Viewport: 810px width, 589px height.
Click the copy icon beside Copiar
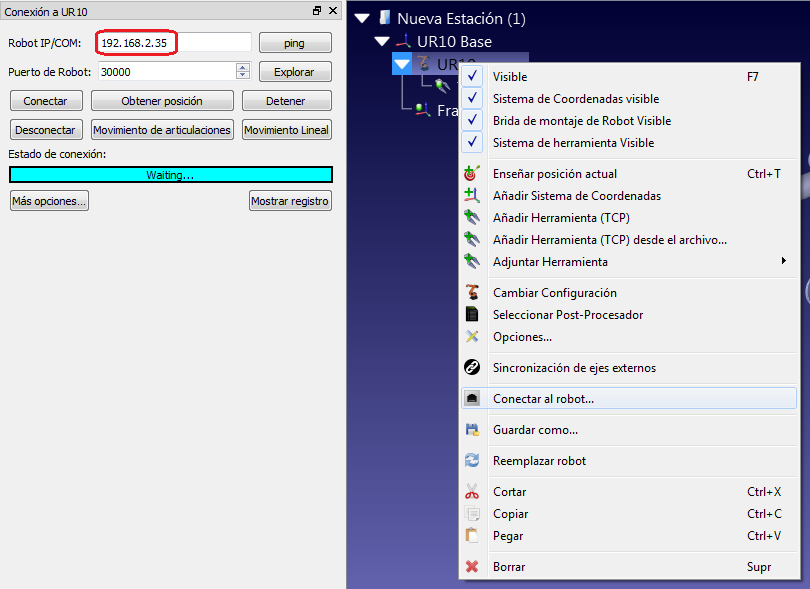(x=472, y=514)
